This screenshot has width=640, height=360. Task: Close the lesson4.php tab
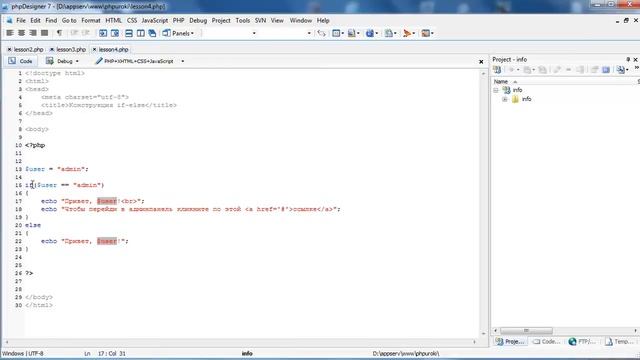tap(94, 49)
